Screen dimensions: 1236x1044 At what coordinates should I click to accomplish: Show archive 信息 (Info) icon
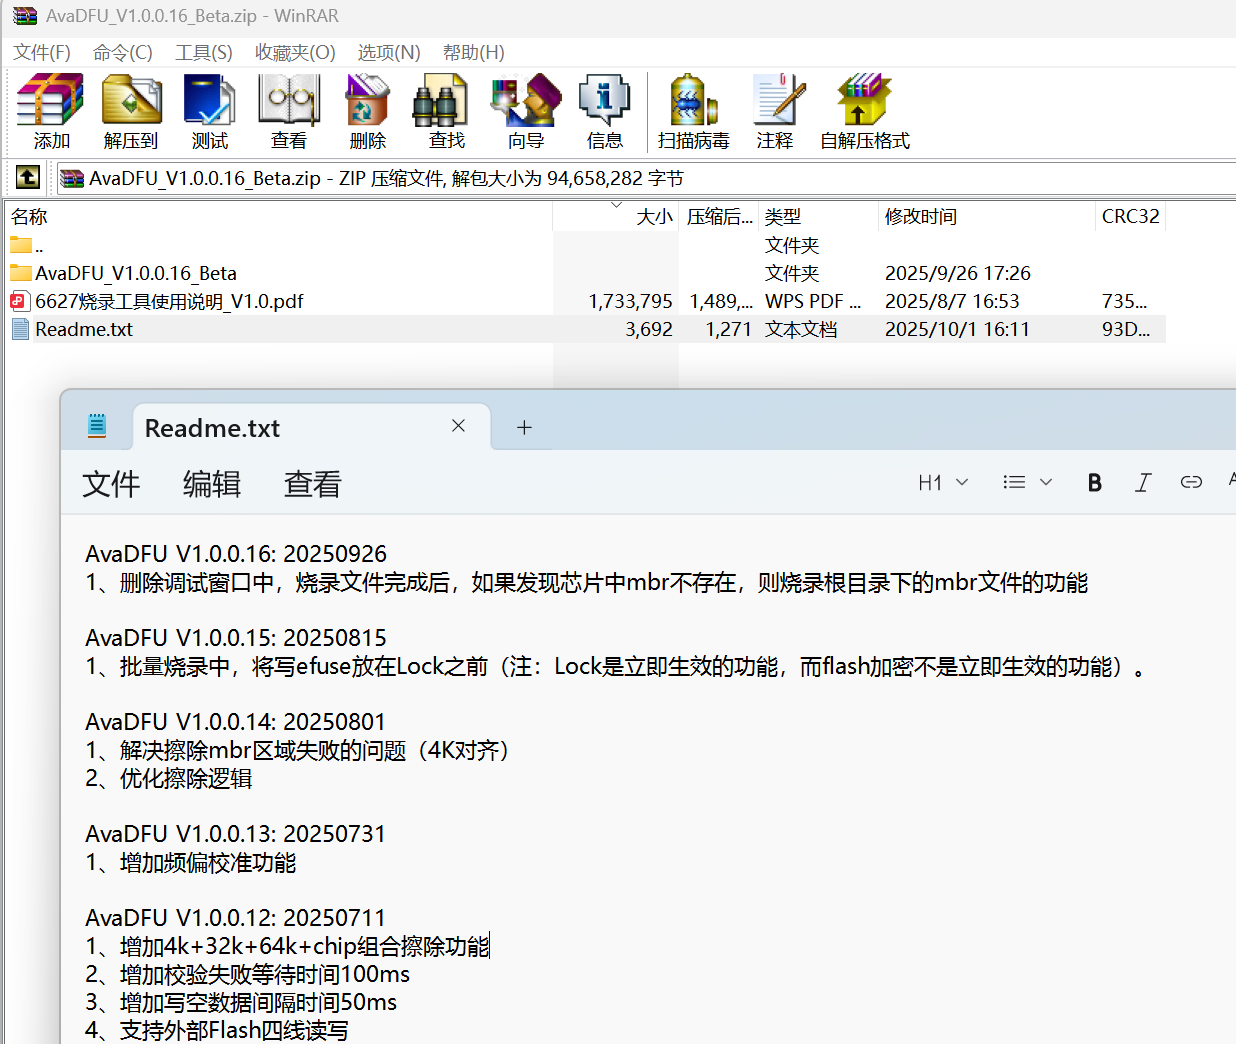point(604,111)
